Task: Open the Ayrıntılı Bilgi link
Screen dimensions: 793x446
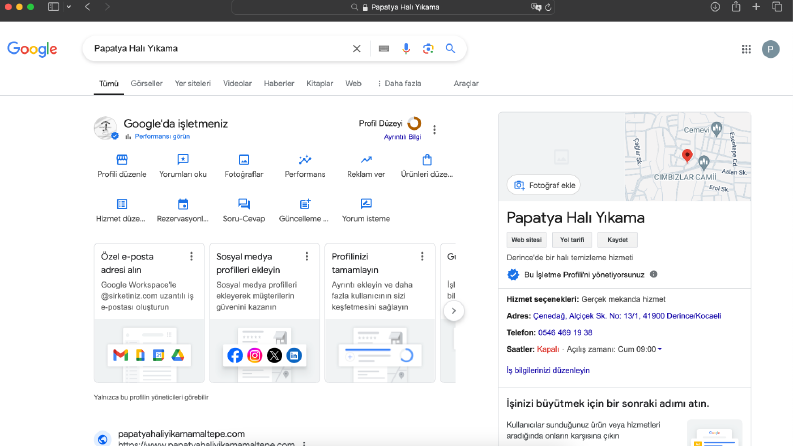Action: click(402, 137)
